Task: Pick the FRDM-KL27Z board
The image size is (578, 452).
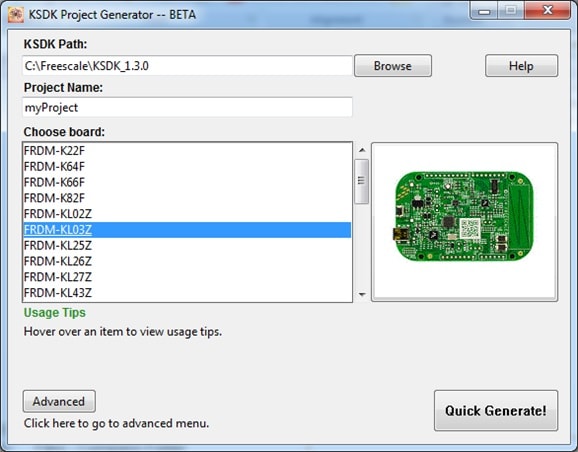Action: click(187, 277)
